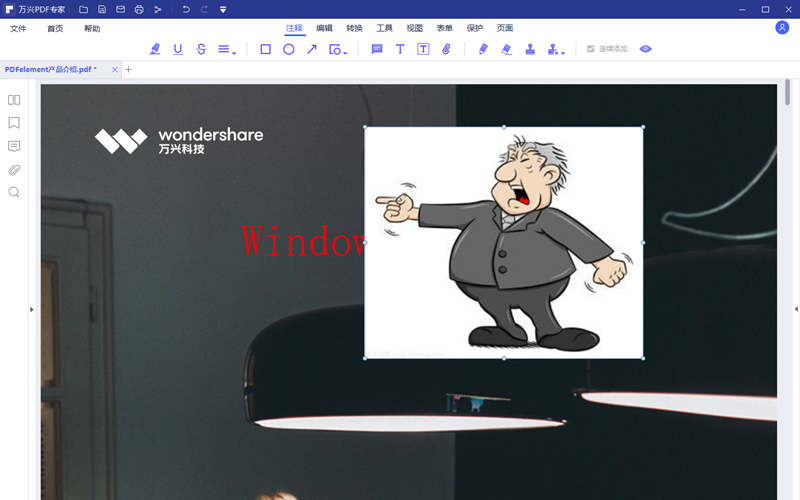Image resolution: width=800 pixels, height=500 pixels.
Task: Select the underline annotation tool
Action: tap(178, 49)
